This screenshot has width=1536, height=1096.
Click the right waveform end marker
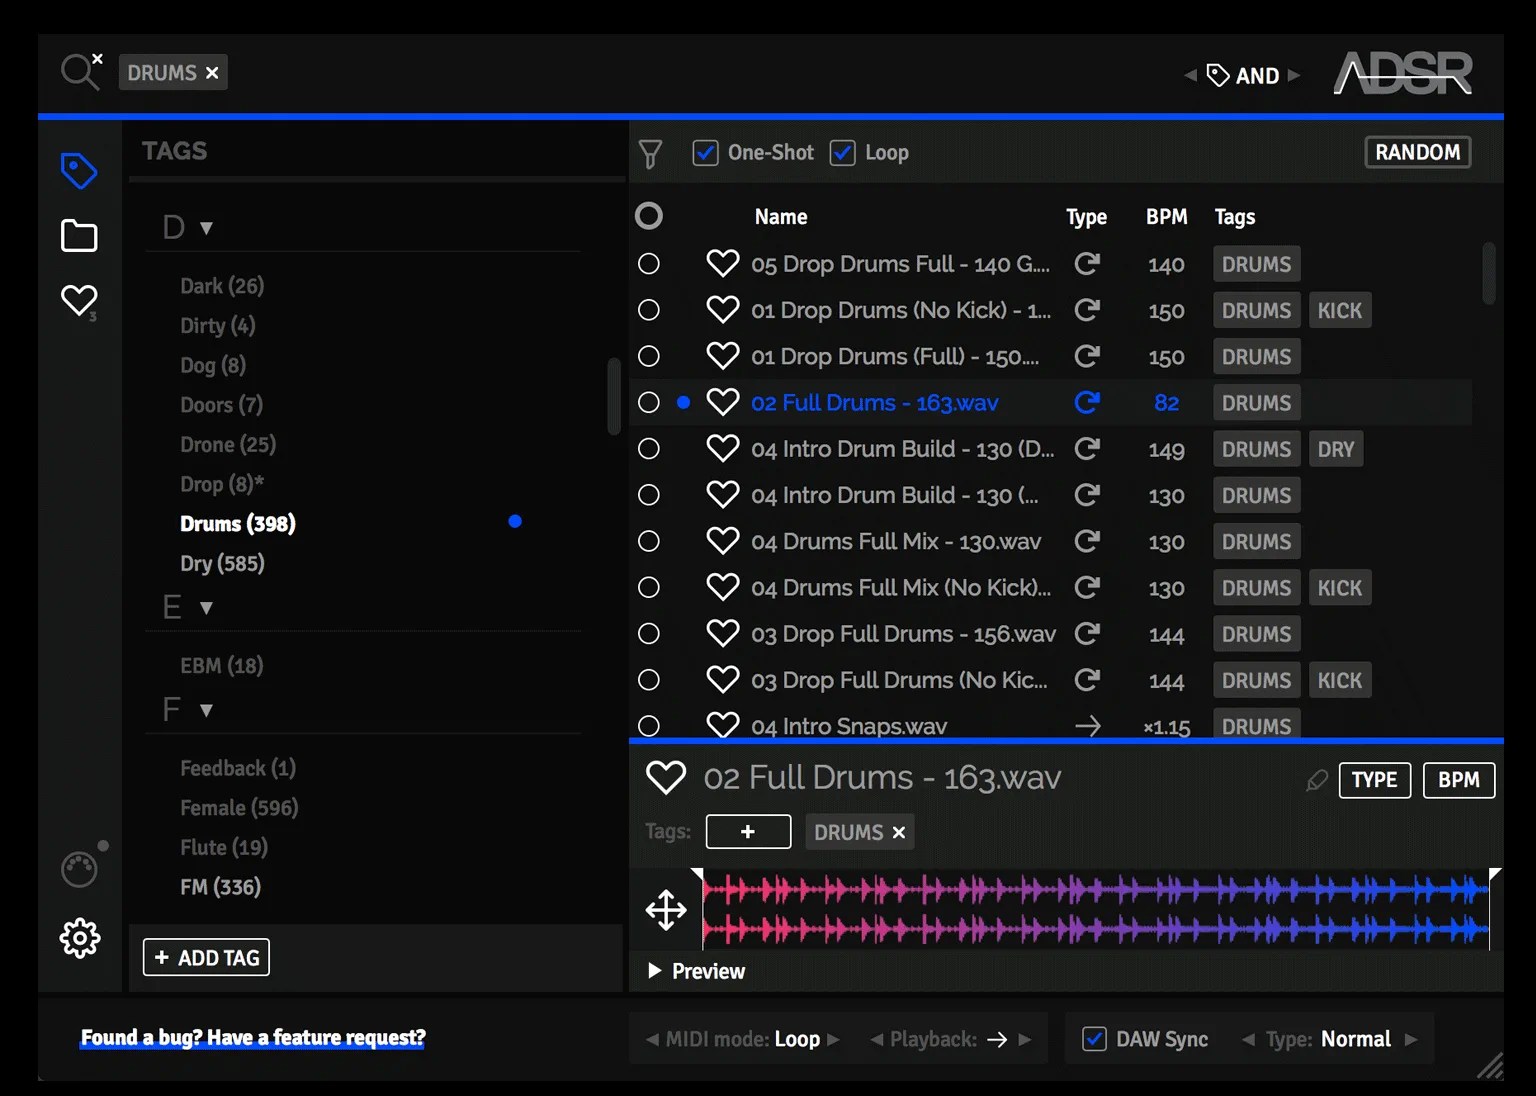tap(1495, 875)
